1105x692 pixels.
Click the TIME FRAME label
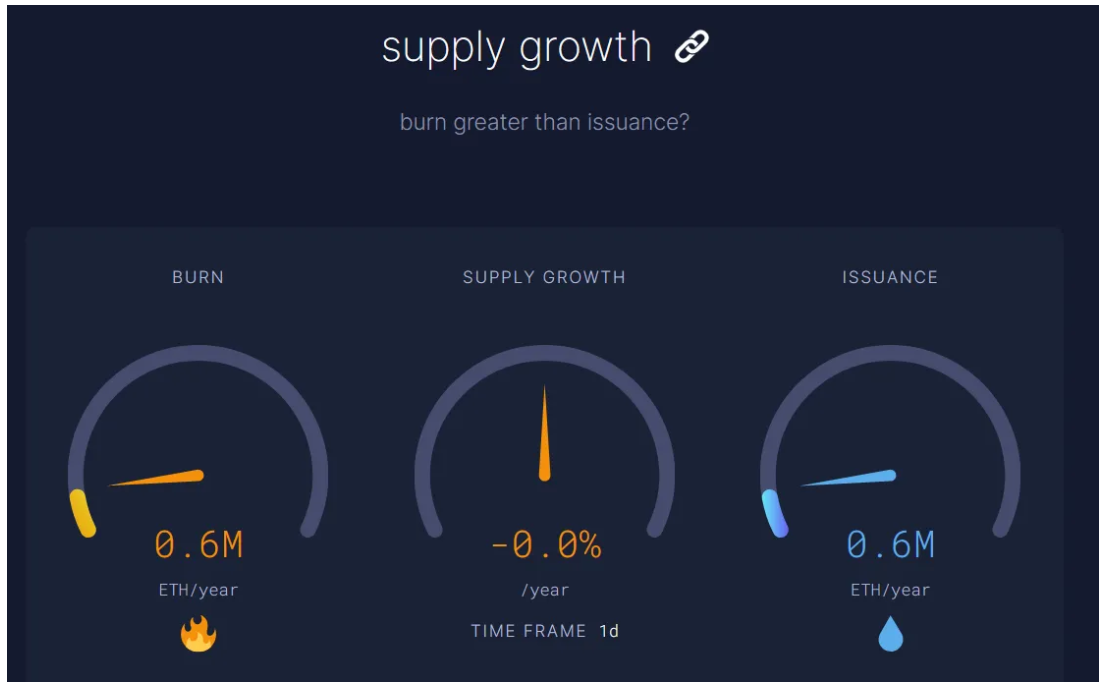tap(529, 631)
